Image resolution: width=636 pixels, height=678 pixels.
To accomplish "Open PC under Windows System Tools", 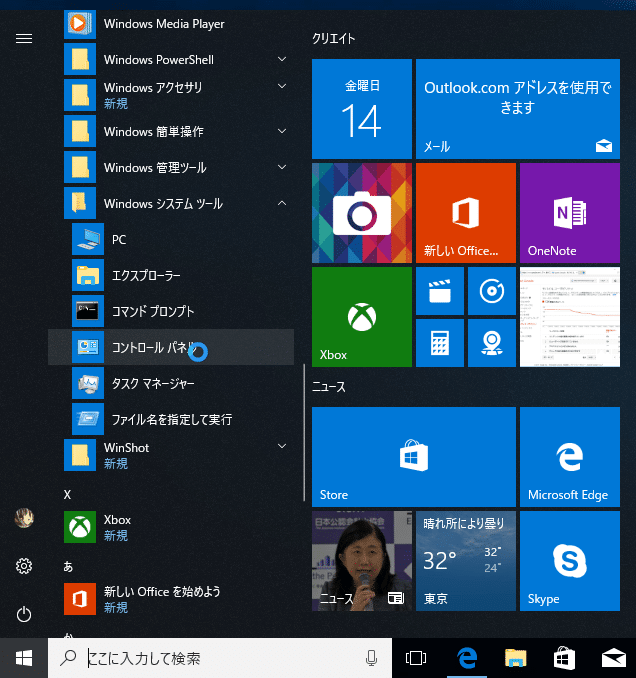I will tap(171, 239).
